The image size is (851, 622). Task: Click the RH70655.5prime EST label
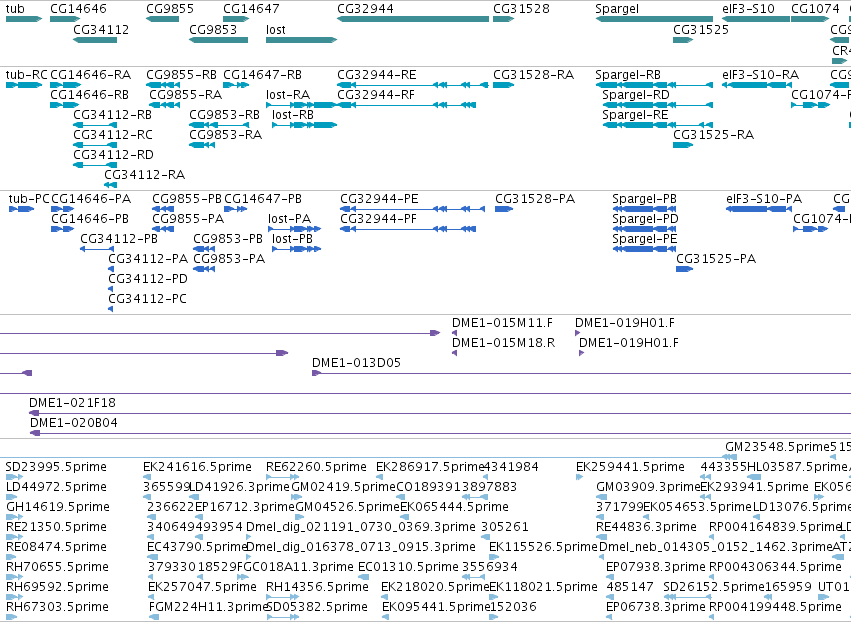58,567
